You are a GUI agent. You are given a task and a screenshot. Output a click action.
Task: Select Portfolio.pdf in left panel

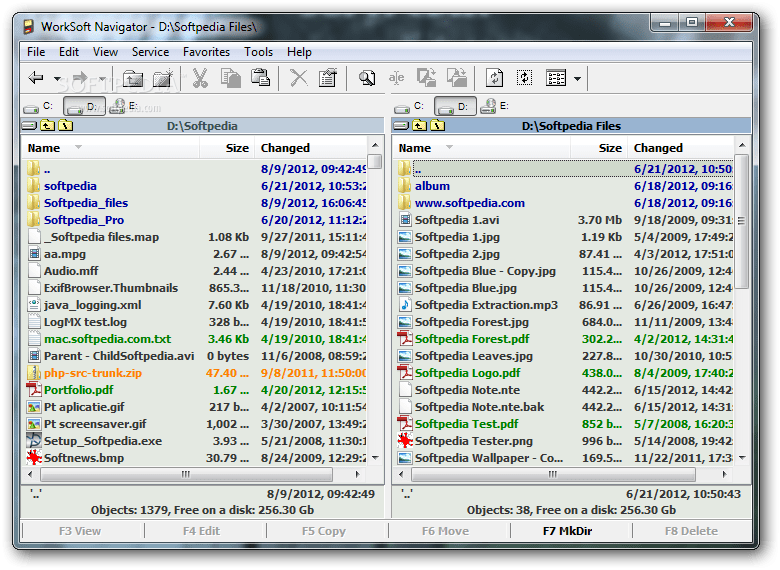click(78, 390)
